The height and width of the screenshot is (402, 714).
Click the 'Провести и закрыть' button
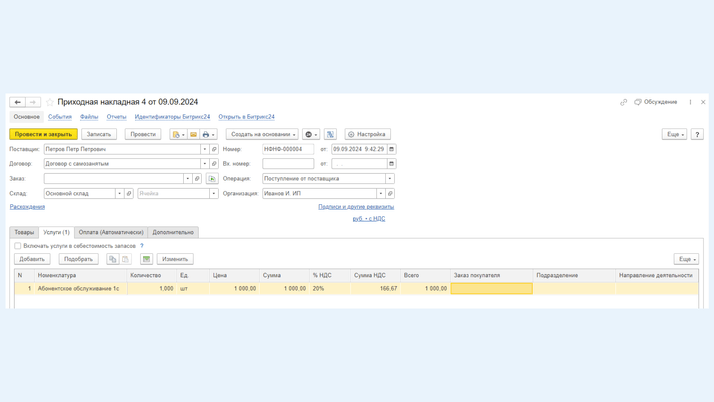pos(43,134)
